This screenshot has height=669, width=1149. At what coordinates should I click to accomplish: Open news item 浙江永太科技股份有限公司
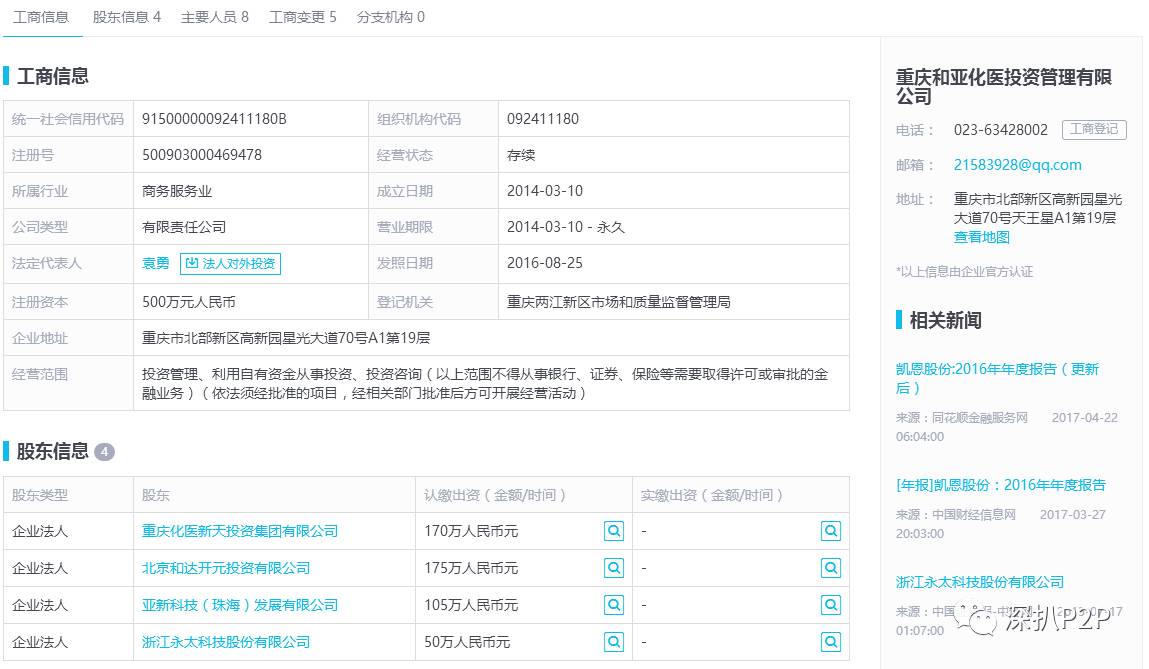[x=980, y=582]
